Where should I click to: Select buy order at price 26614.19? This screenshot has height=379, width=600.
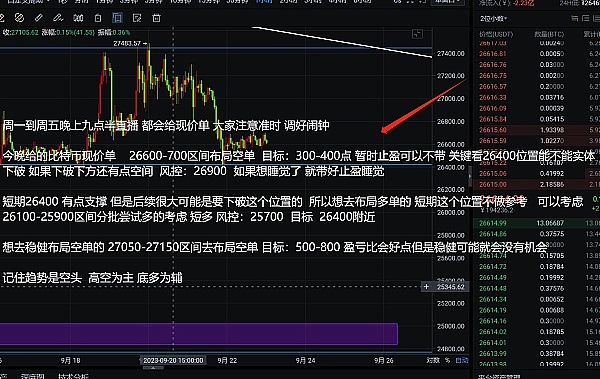[536, 310]
